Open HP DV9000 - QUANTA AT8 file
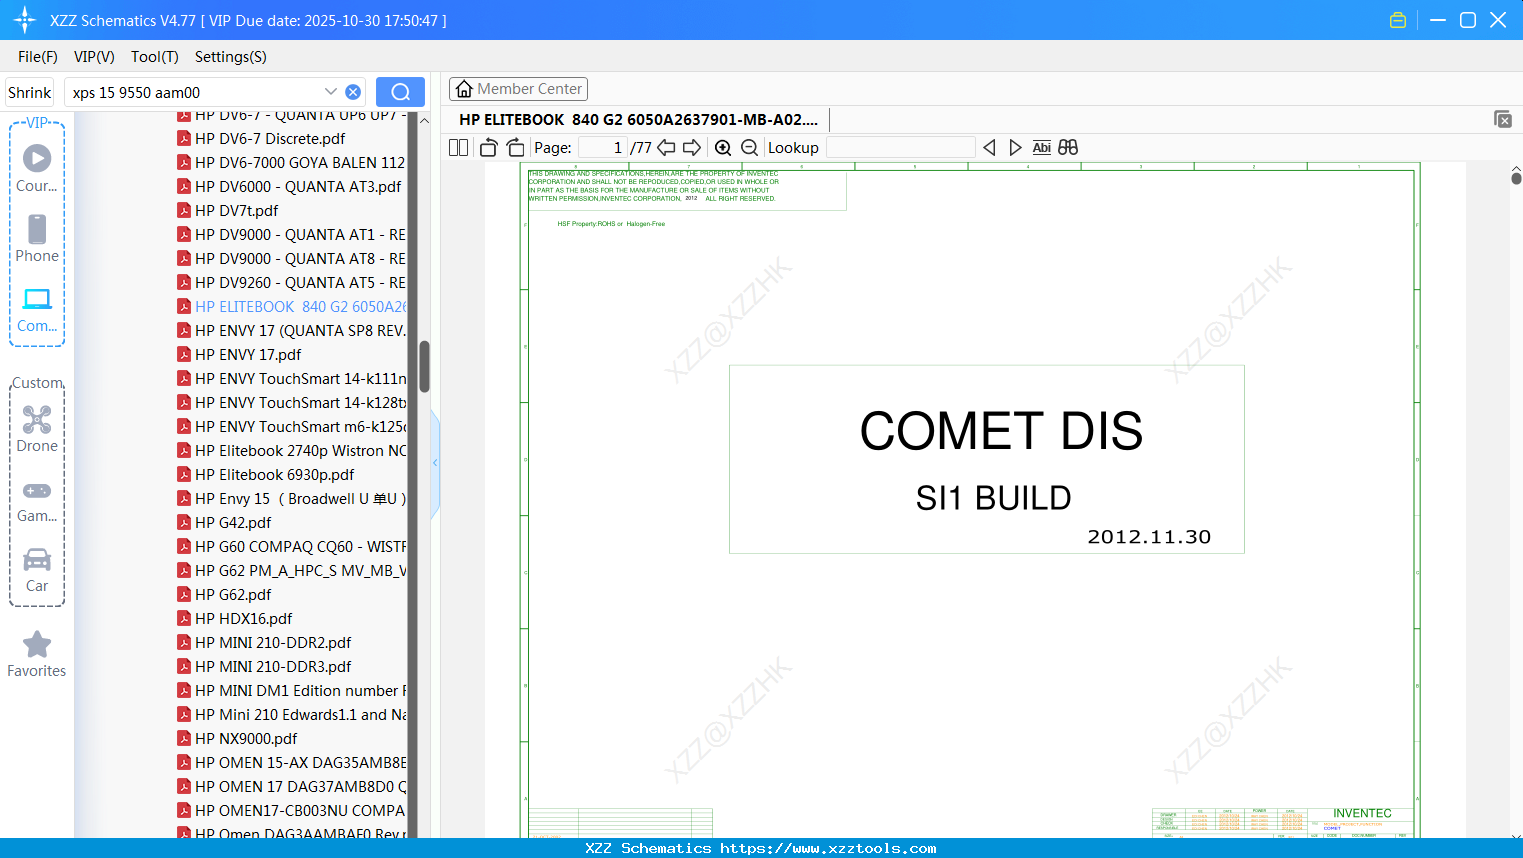Image resolution: width=1523 pixels, height=858 pixels. (x=291, y=259)
